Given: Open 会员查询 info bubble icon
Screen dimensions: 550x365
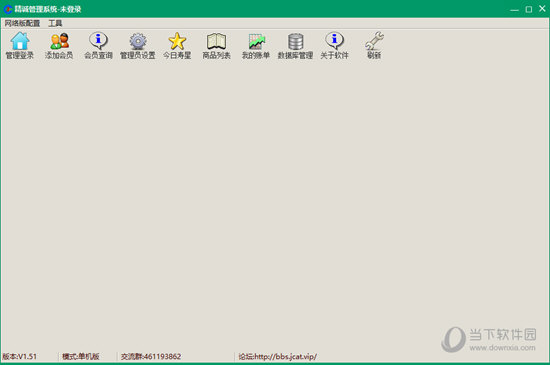Looking at the screenshot, I should pyautogui.click(x=98, y=41).
